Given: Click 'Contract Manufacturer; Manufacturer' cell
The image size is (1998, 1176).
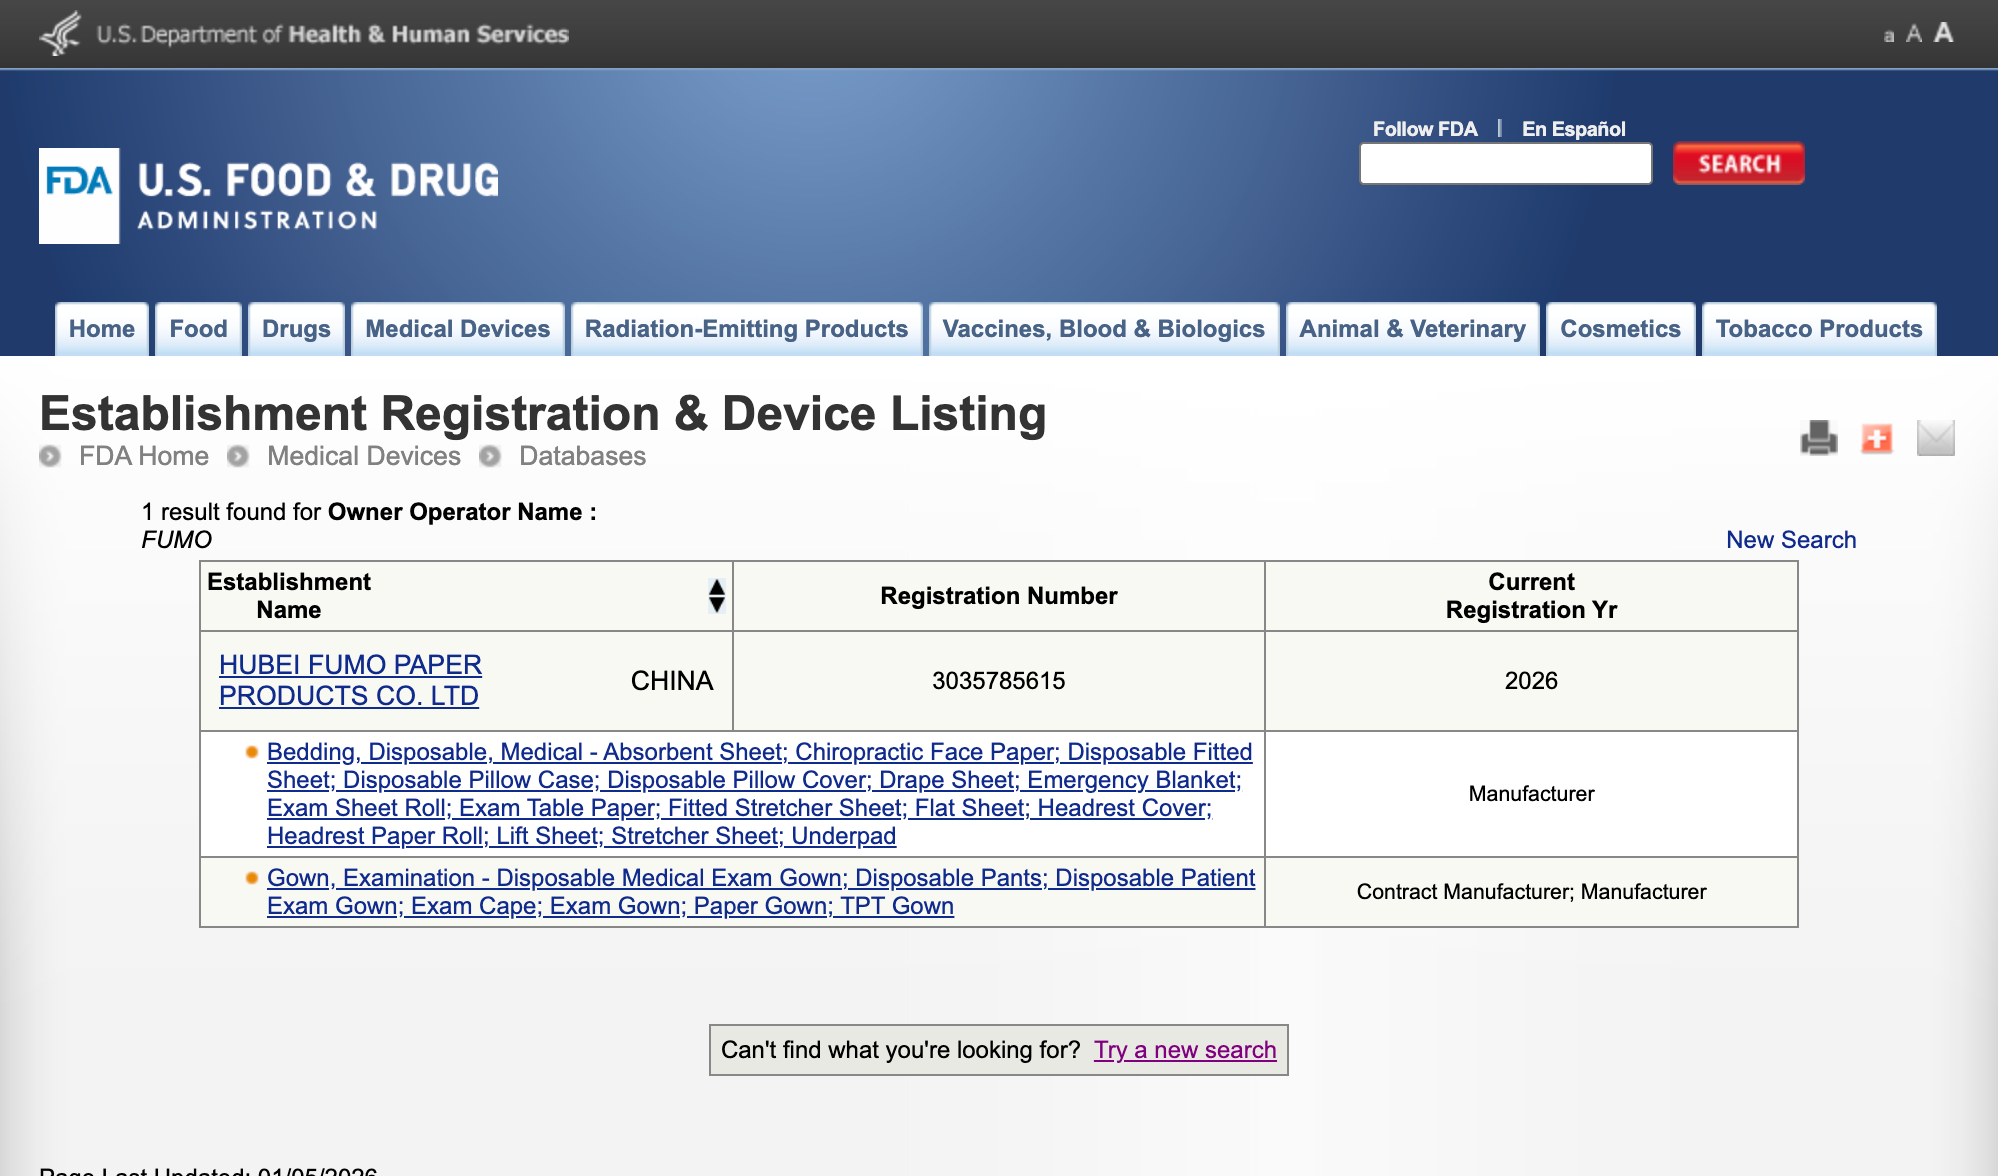Looking at the screenshot, I should [x=1531, y=892].
